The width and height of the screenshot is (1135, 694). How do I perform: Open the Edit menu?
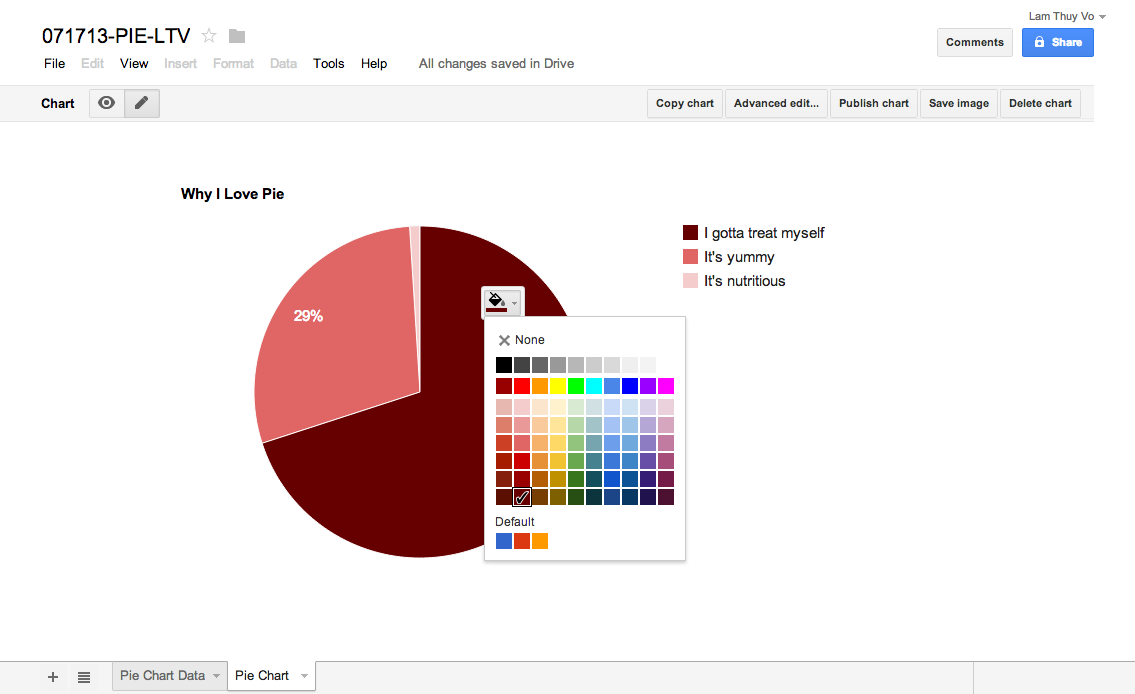click(x=92, y=64)
